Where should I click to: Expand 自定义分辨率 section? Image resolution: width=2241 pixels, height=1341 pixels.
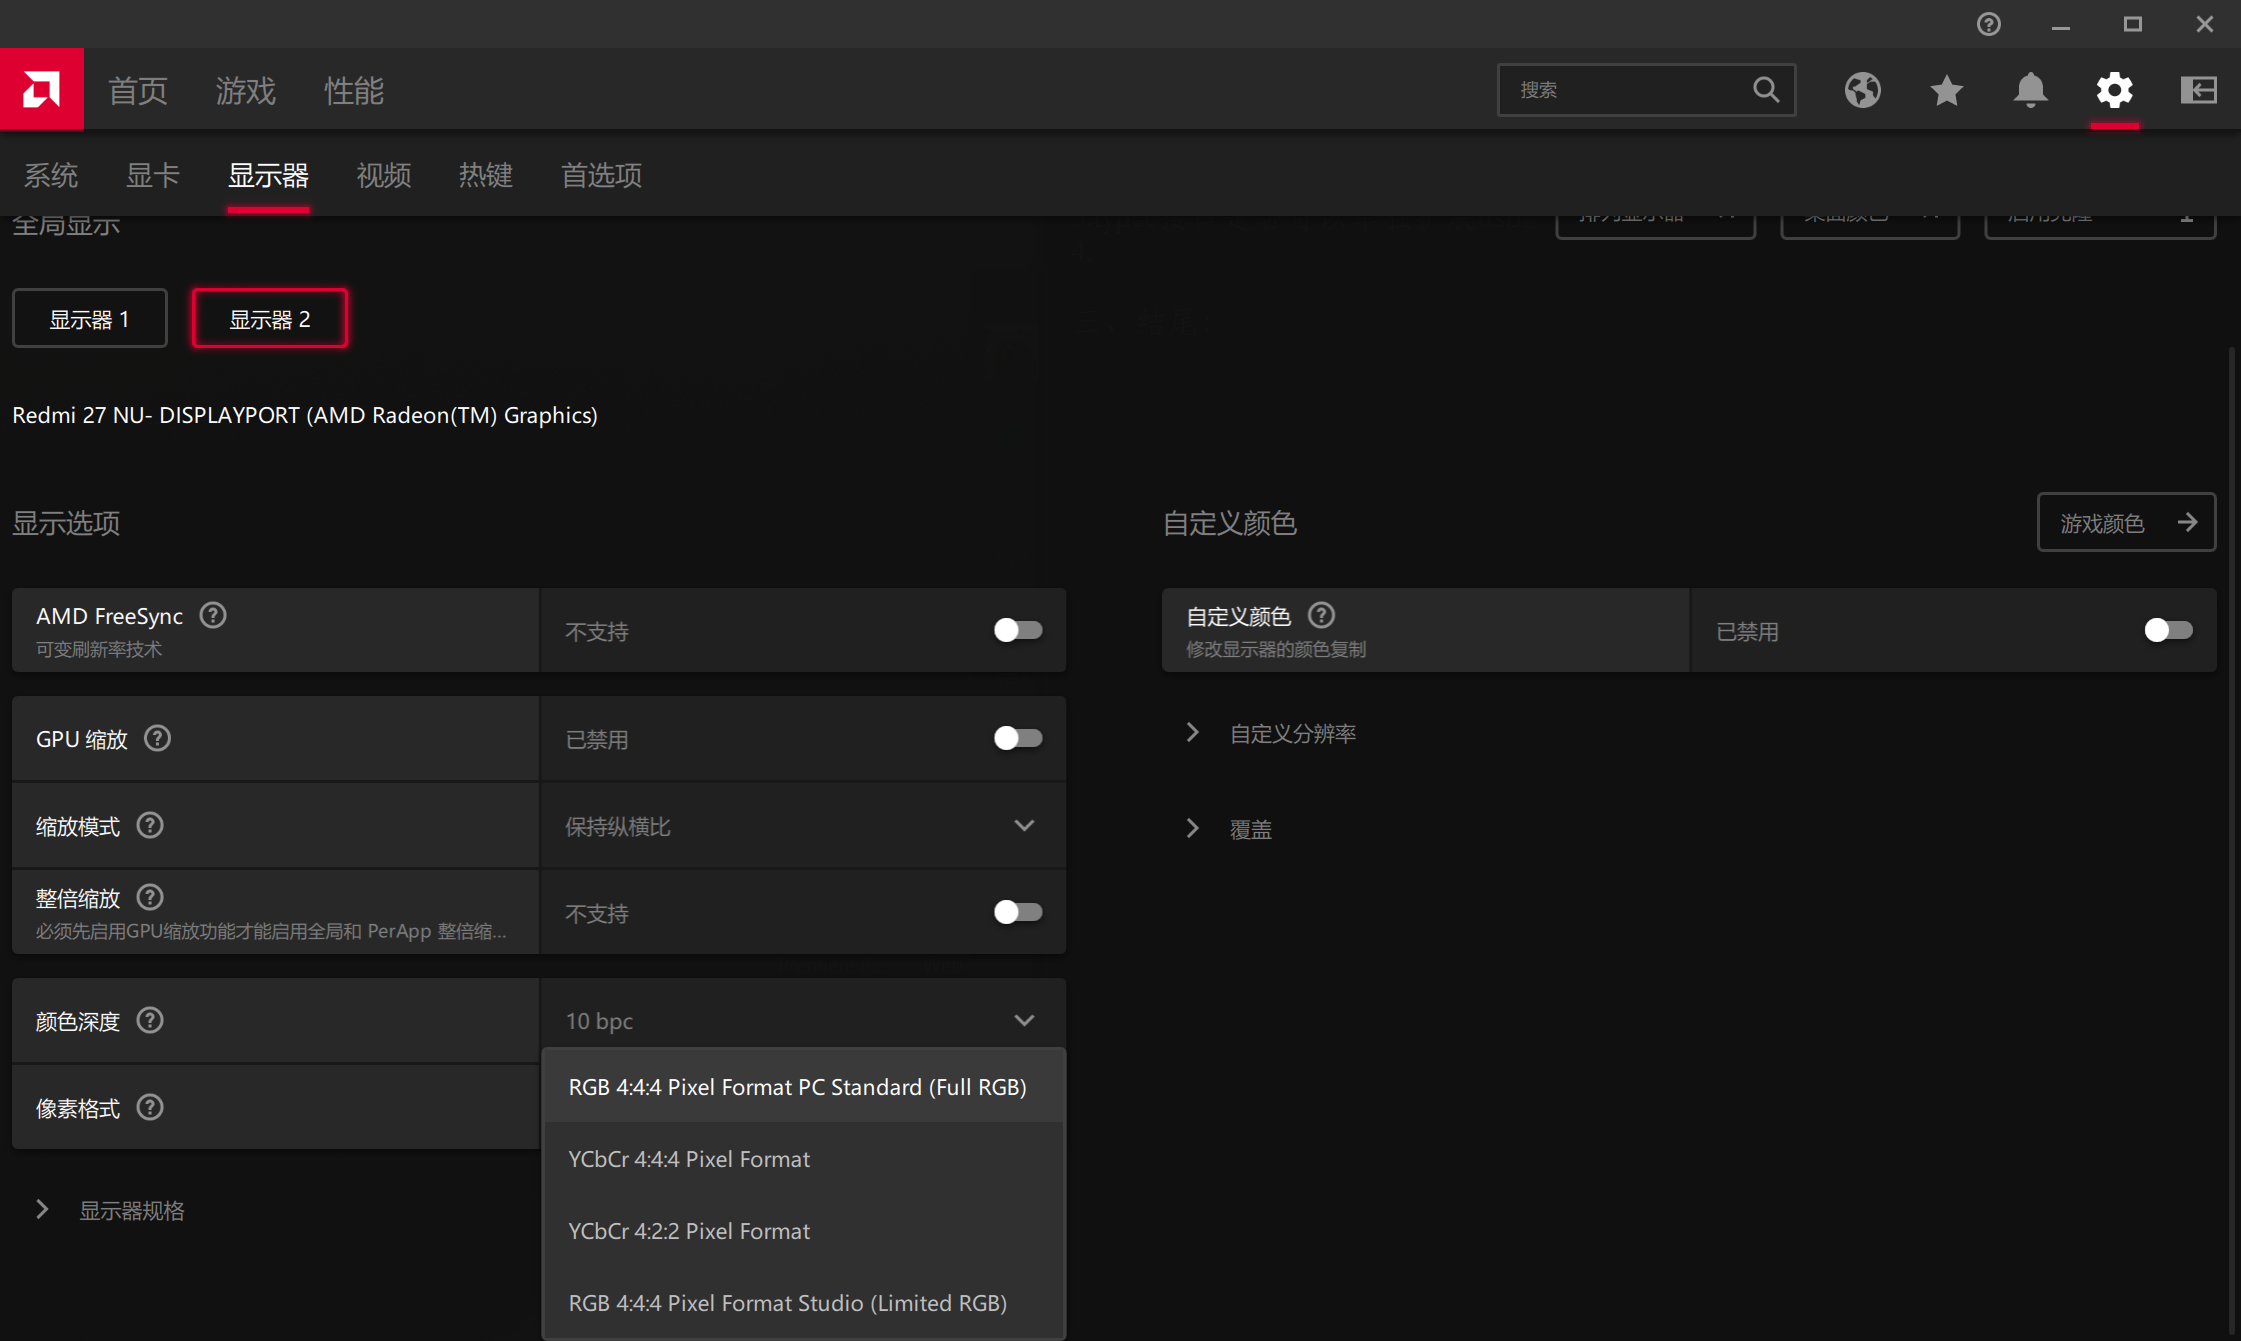(x=1270, y=733)
